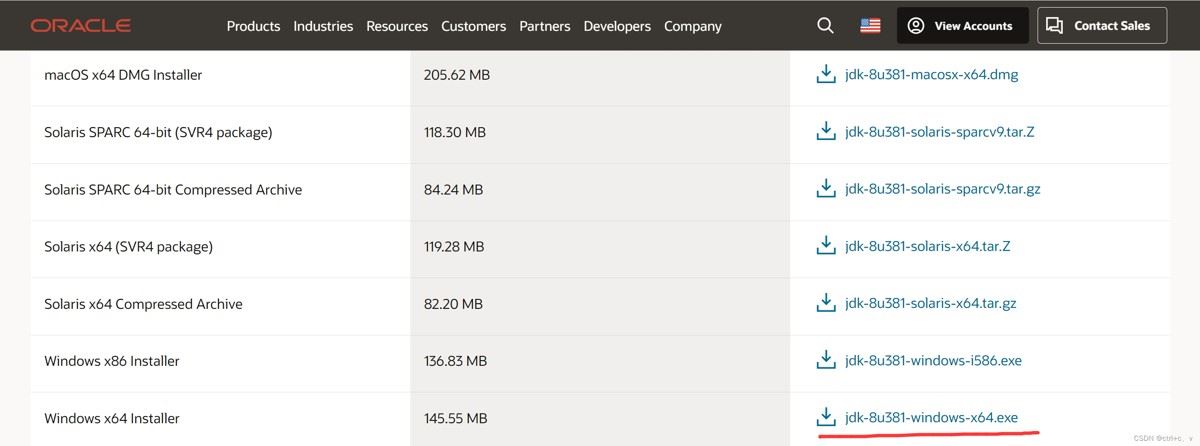Download jdk-8u381-solaris-x64.tar.gz link
The height and width of the screenshot is (446, 1200).
pos(930,303)
